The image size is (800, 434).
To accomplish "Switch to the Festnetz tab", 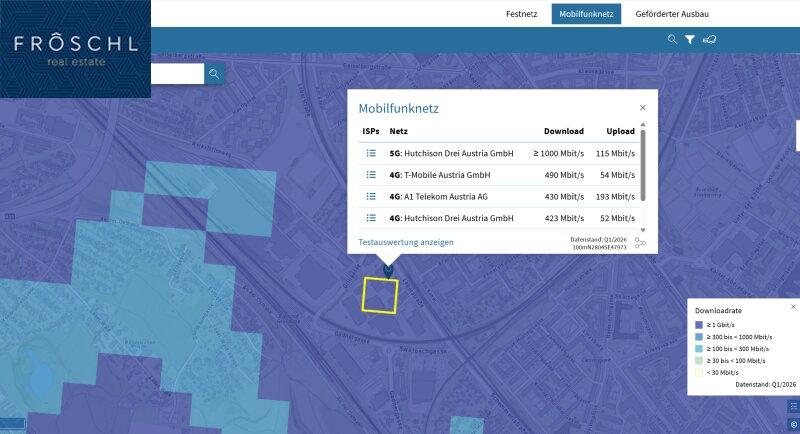I will (521, 14).
